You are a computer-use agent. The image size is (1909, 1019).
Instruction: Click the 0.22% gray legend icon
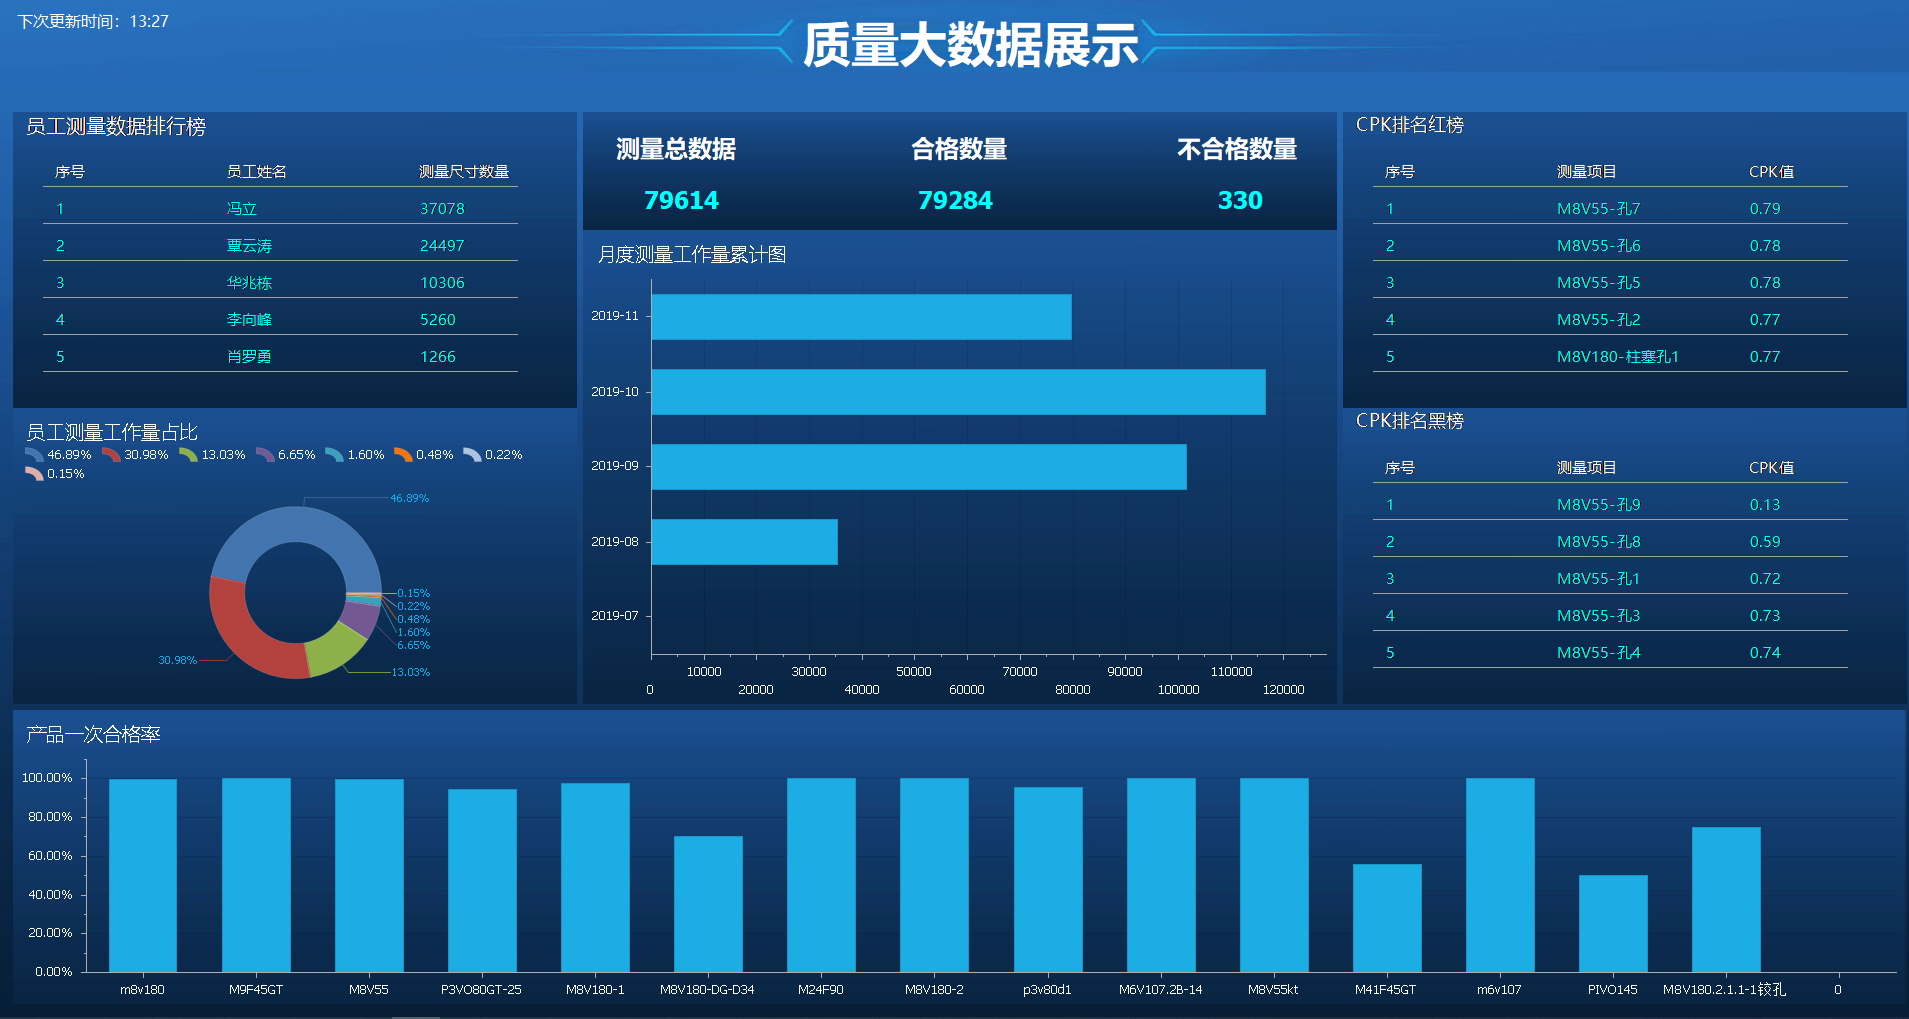coord(470,454)
